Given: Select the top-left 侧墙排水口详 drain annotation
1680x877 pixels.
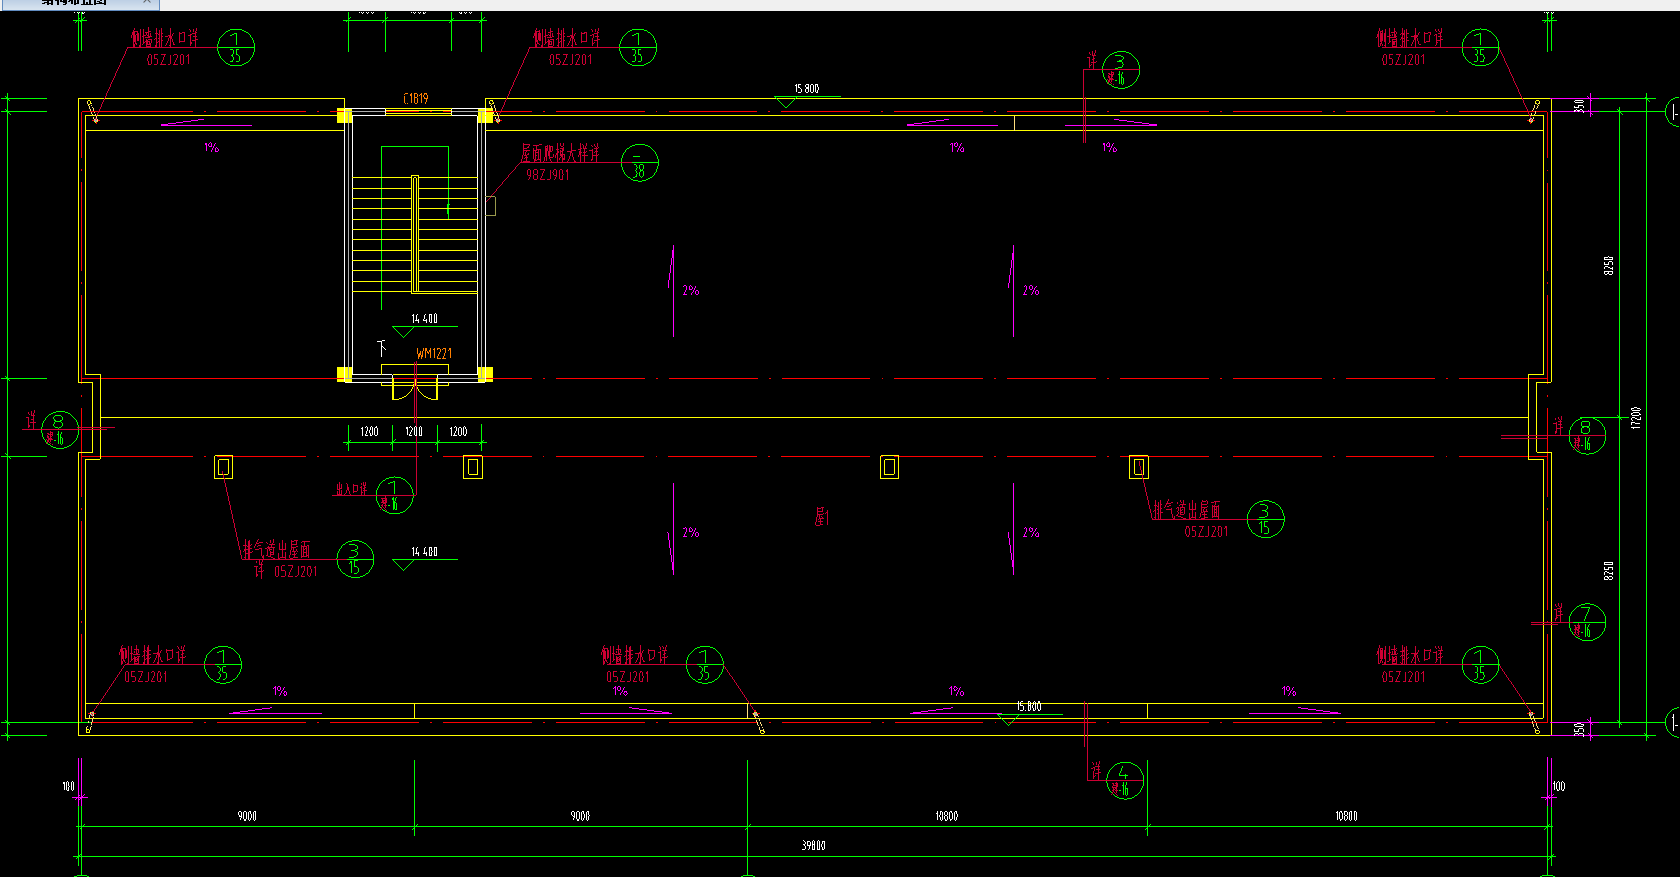Looking at the screenshot, I should (164, 38).
